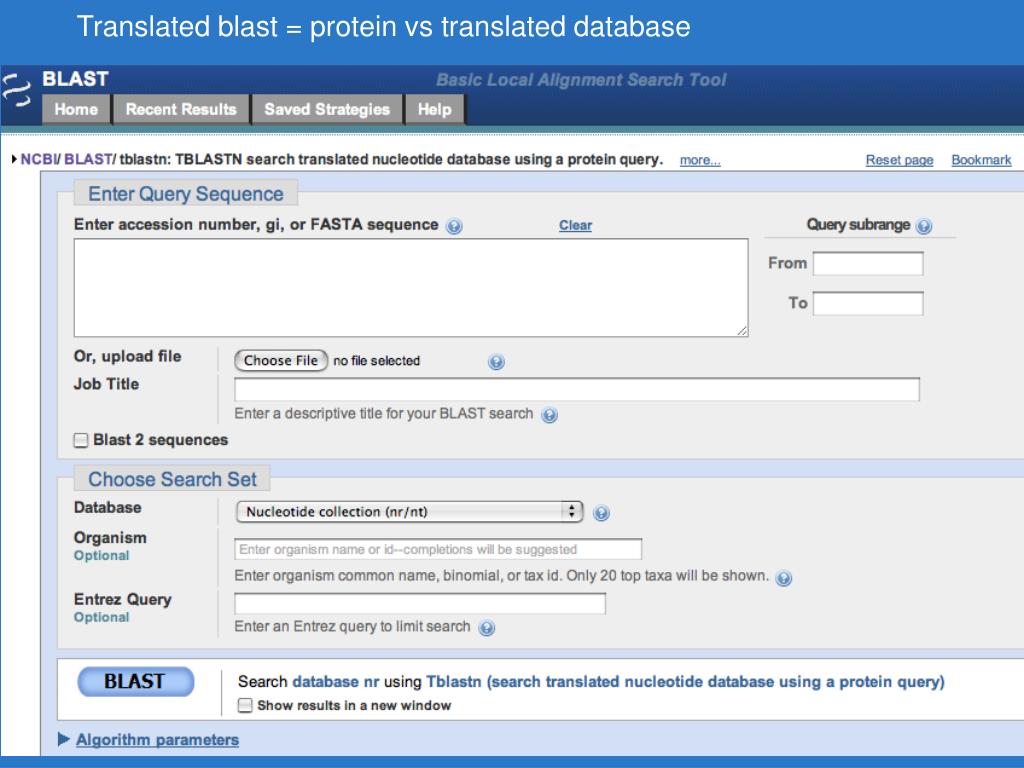Click help icon next to upload file
The width and height of the screenshot is (1024, 768).
496,362
